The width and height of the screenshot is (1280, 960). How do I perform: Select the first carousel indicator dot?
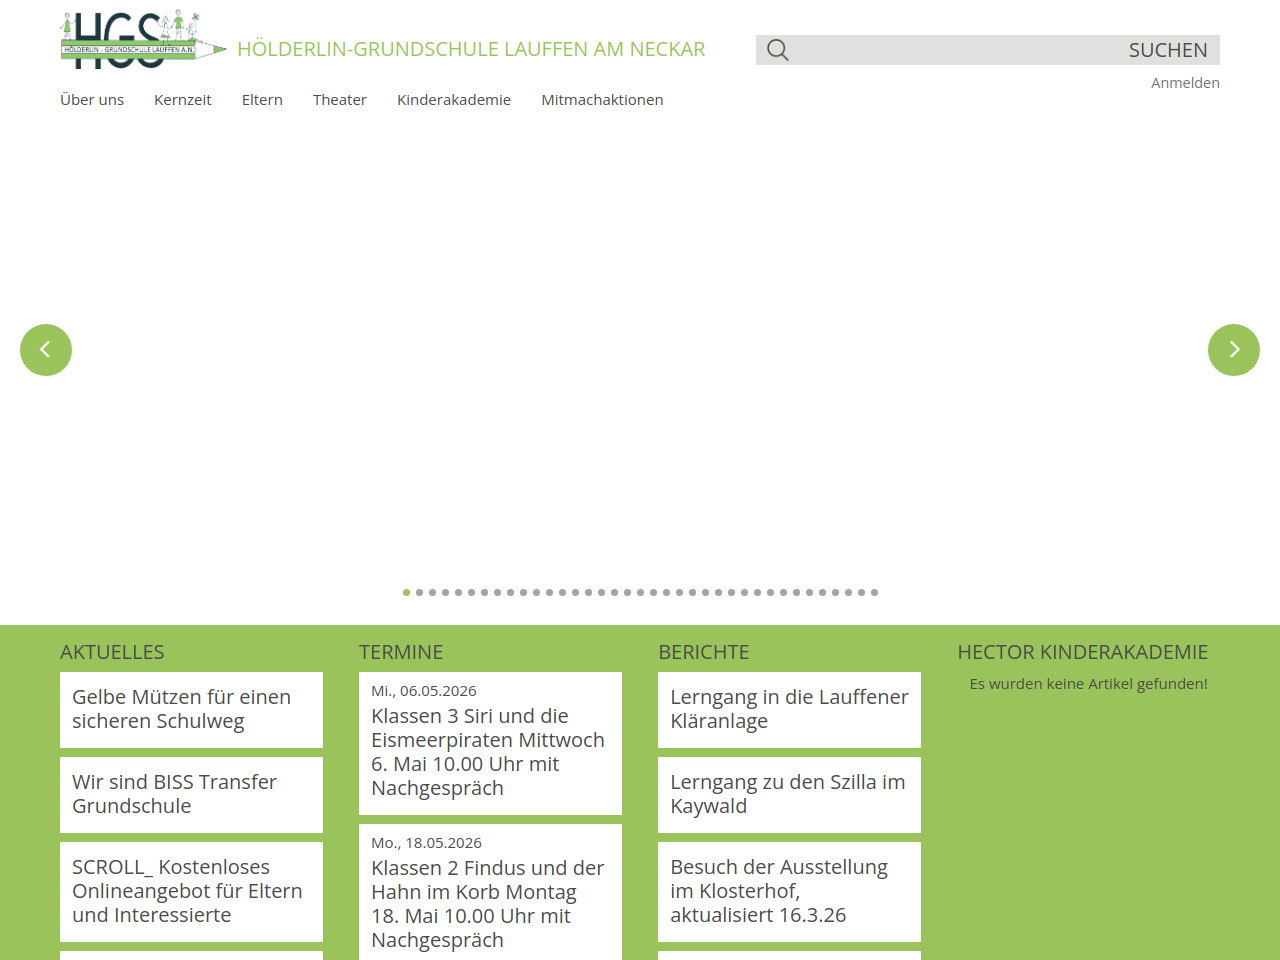pos(406,593)
